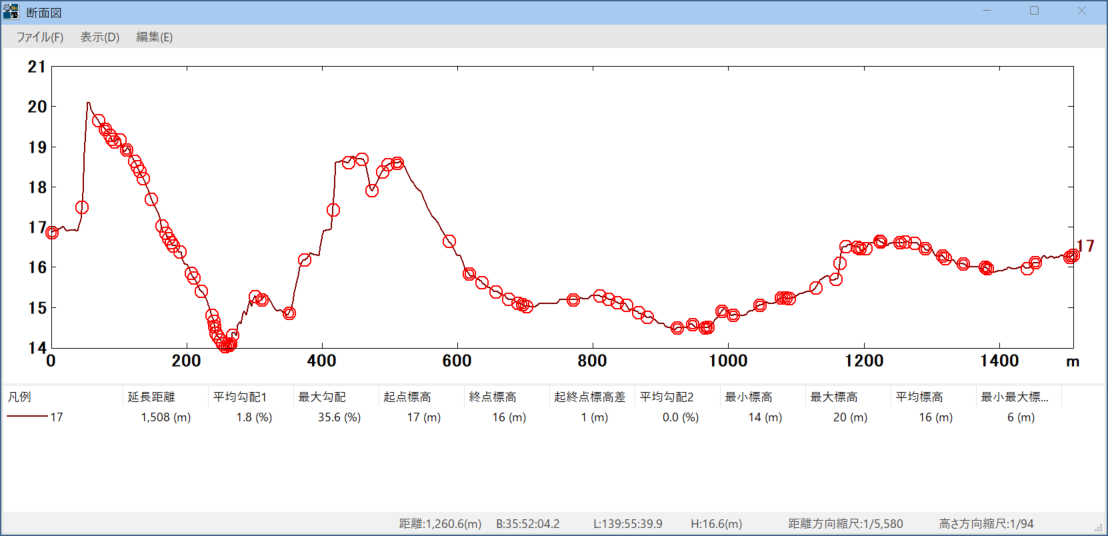Click the red legend line swatch for 17
Image resolution: width=1108 pixels, height=536 pixels.
26,418
